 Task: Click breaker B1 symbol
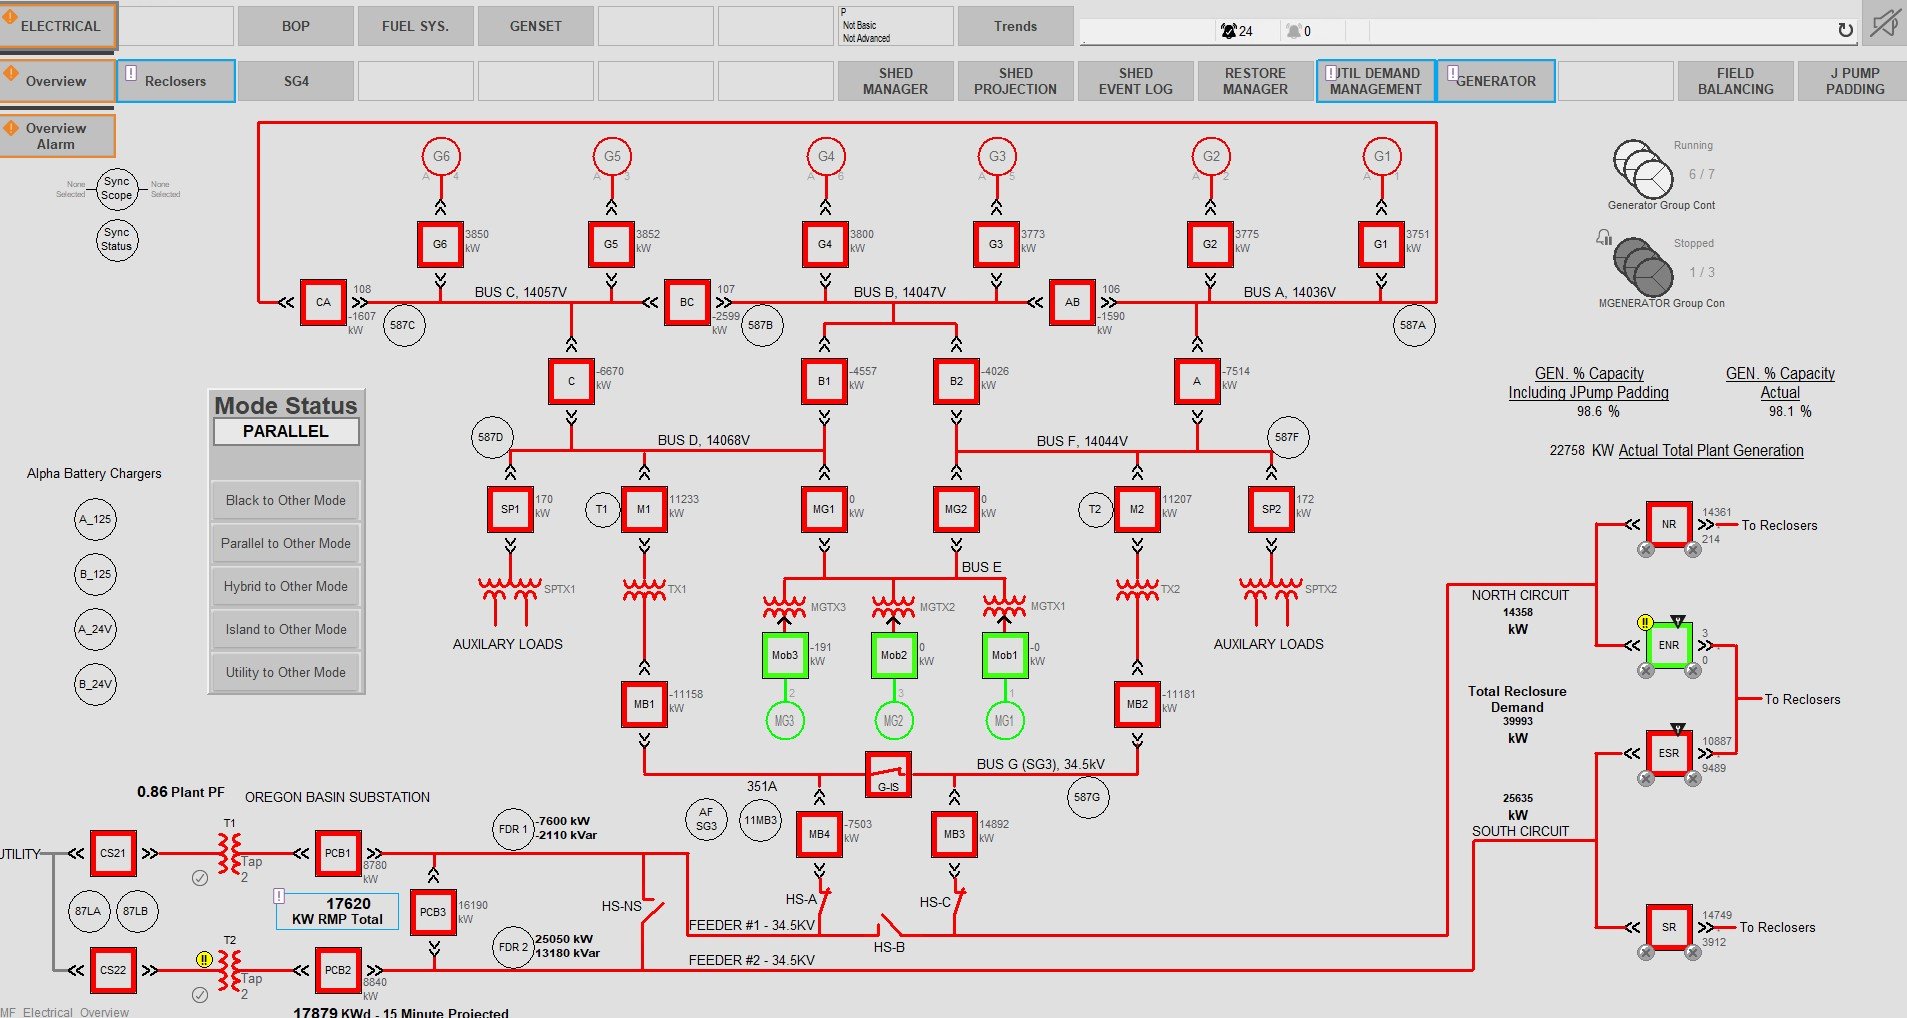(x=824, y=381)
